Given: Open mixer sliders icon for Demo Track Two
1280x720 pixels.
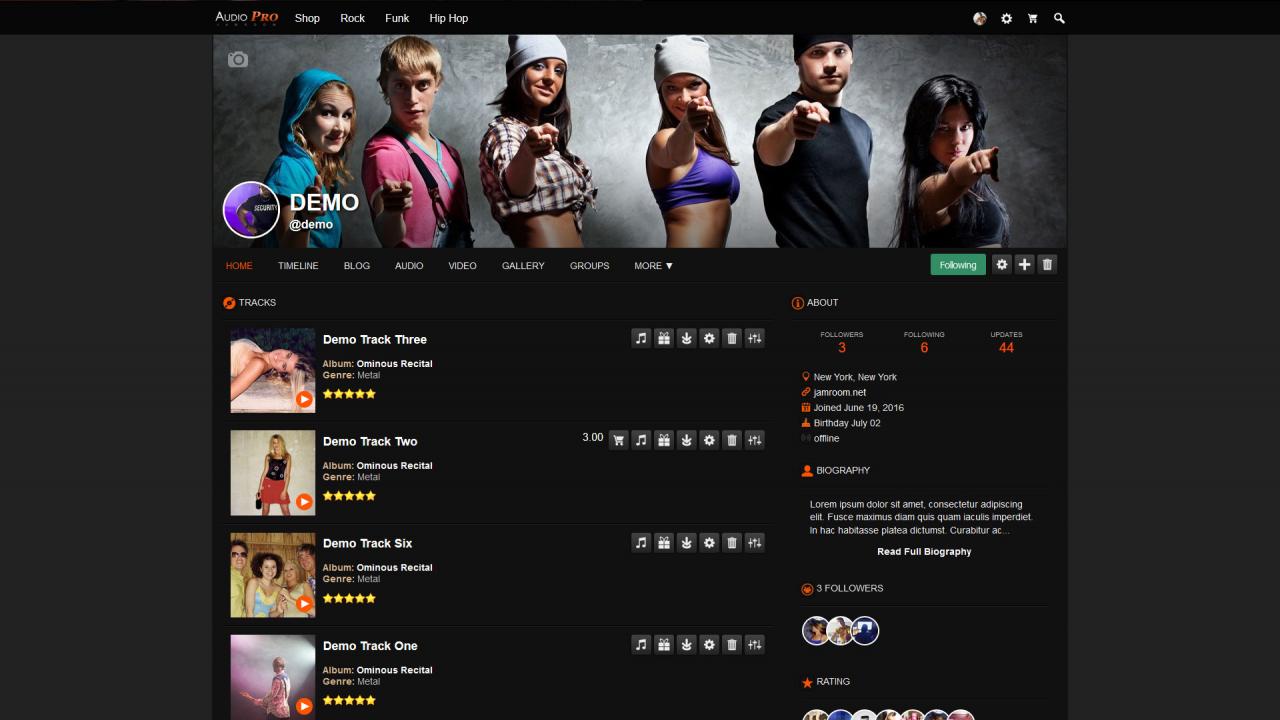Looking at the screenshot, I should (755, 440).
